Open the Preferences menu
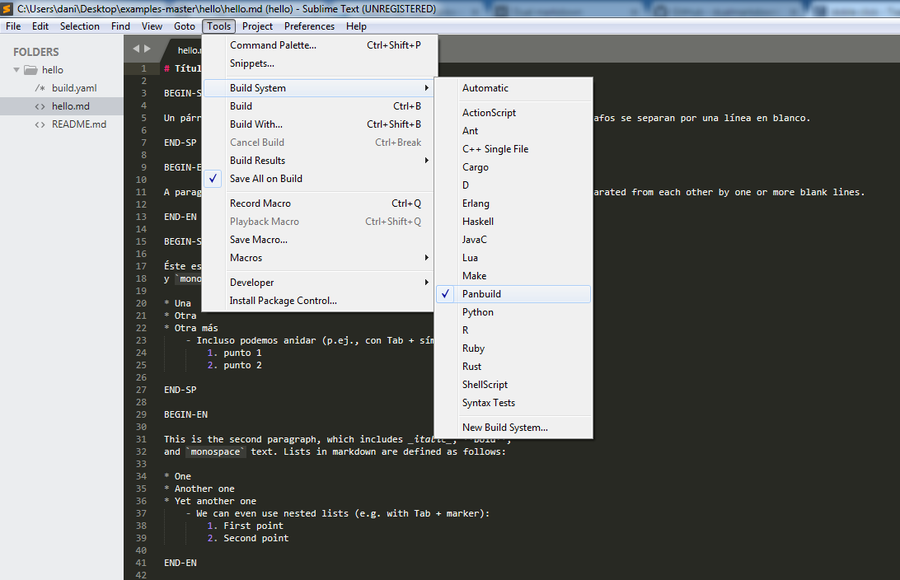This screenshot has width=900, height=580. pos(309,26)
